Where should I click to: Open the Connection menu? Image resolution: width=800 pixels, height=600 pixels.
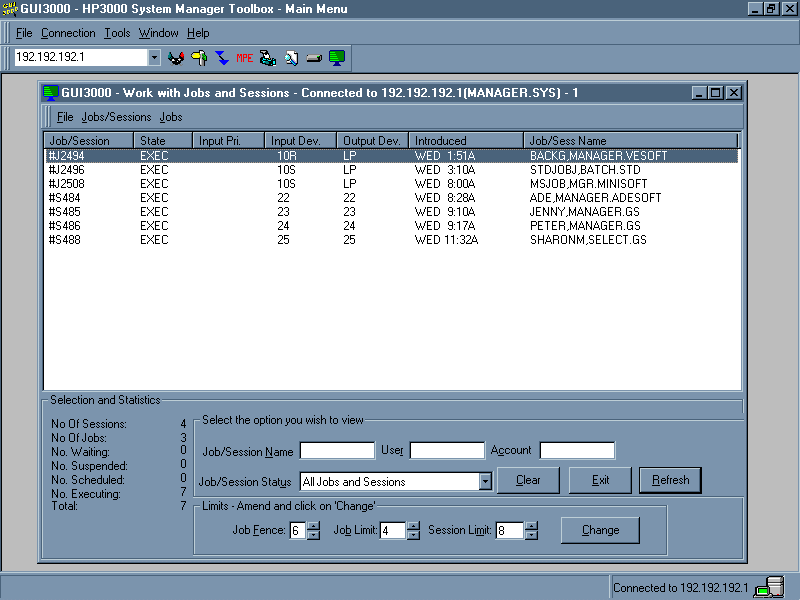(68, 33)
